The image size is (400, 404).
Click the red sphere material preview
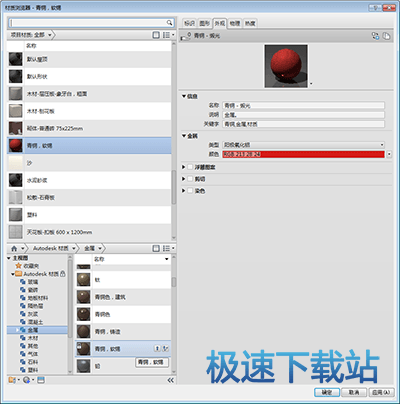point(286,66)
